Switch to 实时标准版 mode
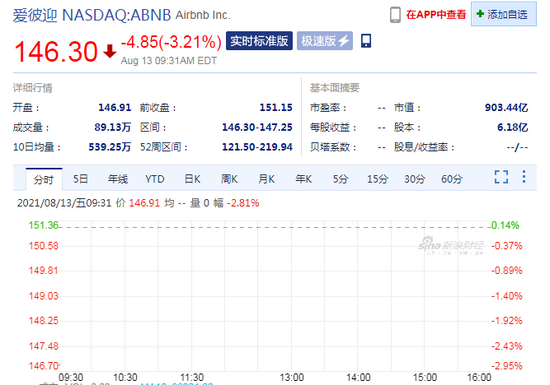 [259, 41]
